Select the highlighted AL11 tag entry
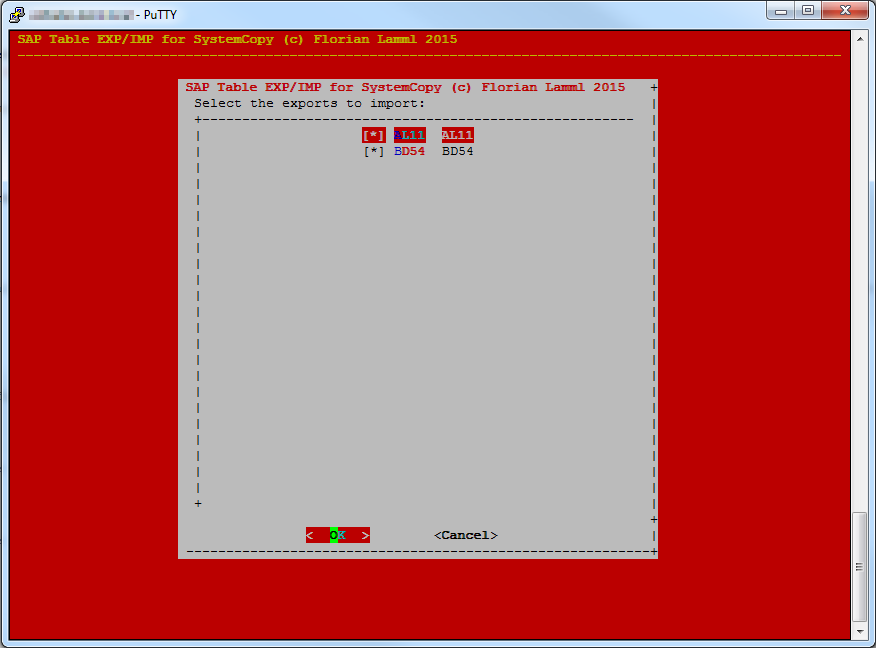The width and height of the screenshot is (876, 648). [410, 135]
